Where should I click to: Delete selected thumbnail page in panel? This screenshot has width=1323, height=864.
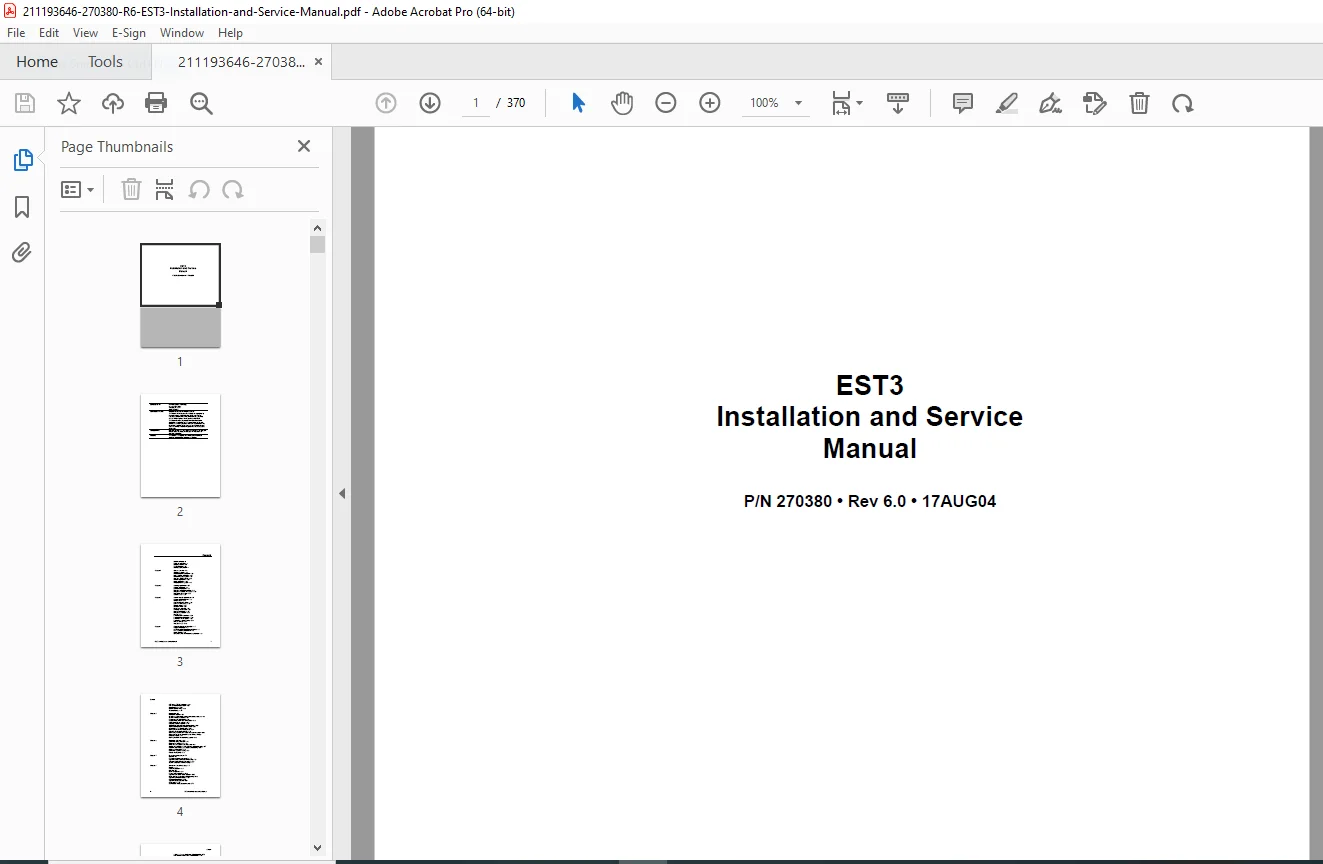(131, 189)
